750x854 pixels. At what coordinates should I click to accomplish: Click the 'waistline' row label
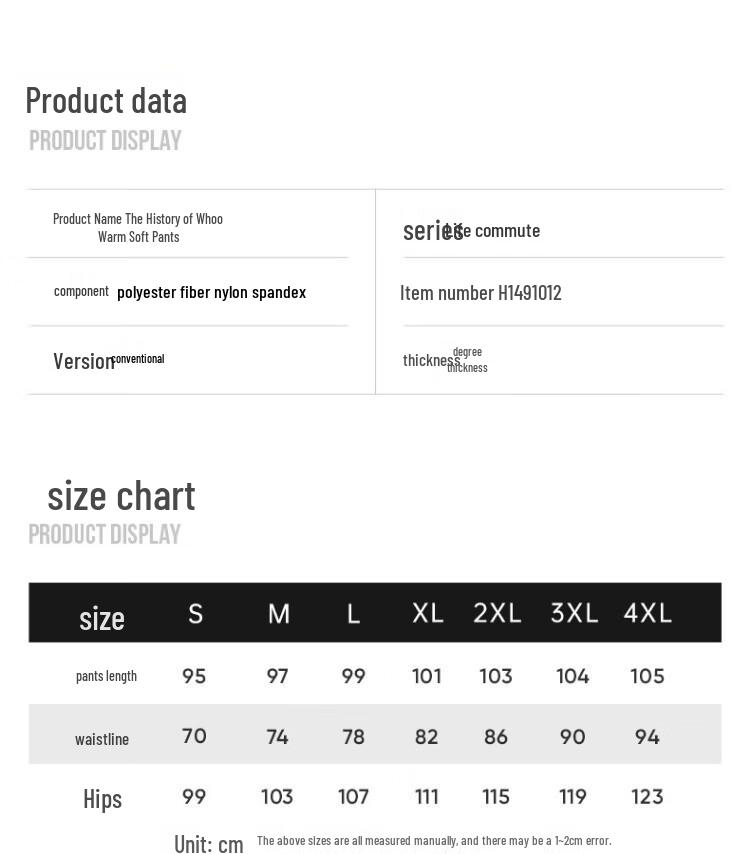pyautogui.click(x=102, y=739)
